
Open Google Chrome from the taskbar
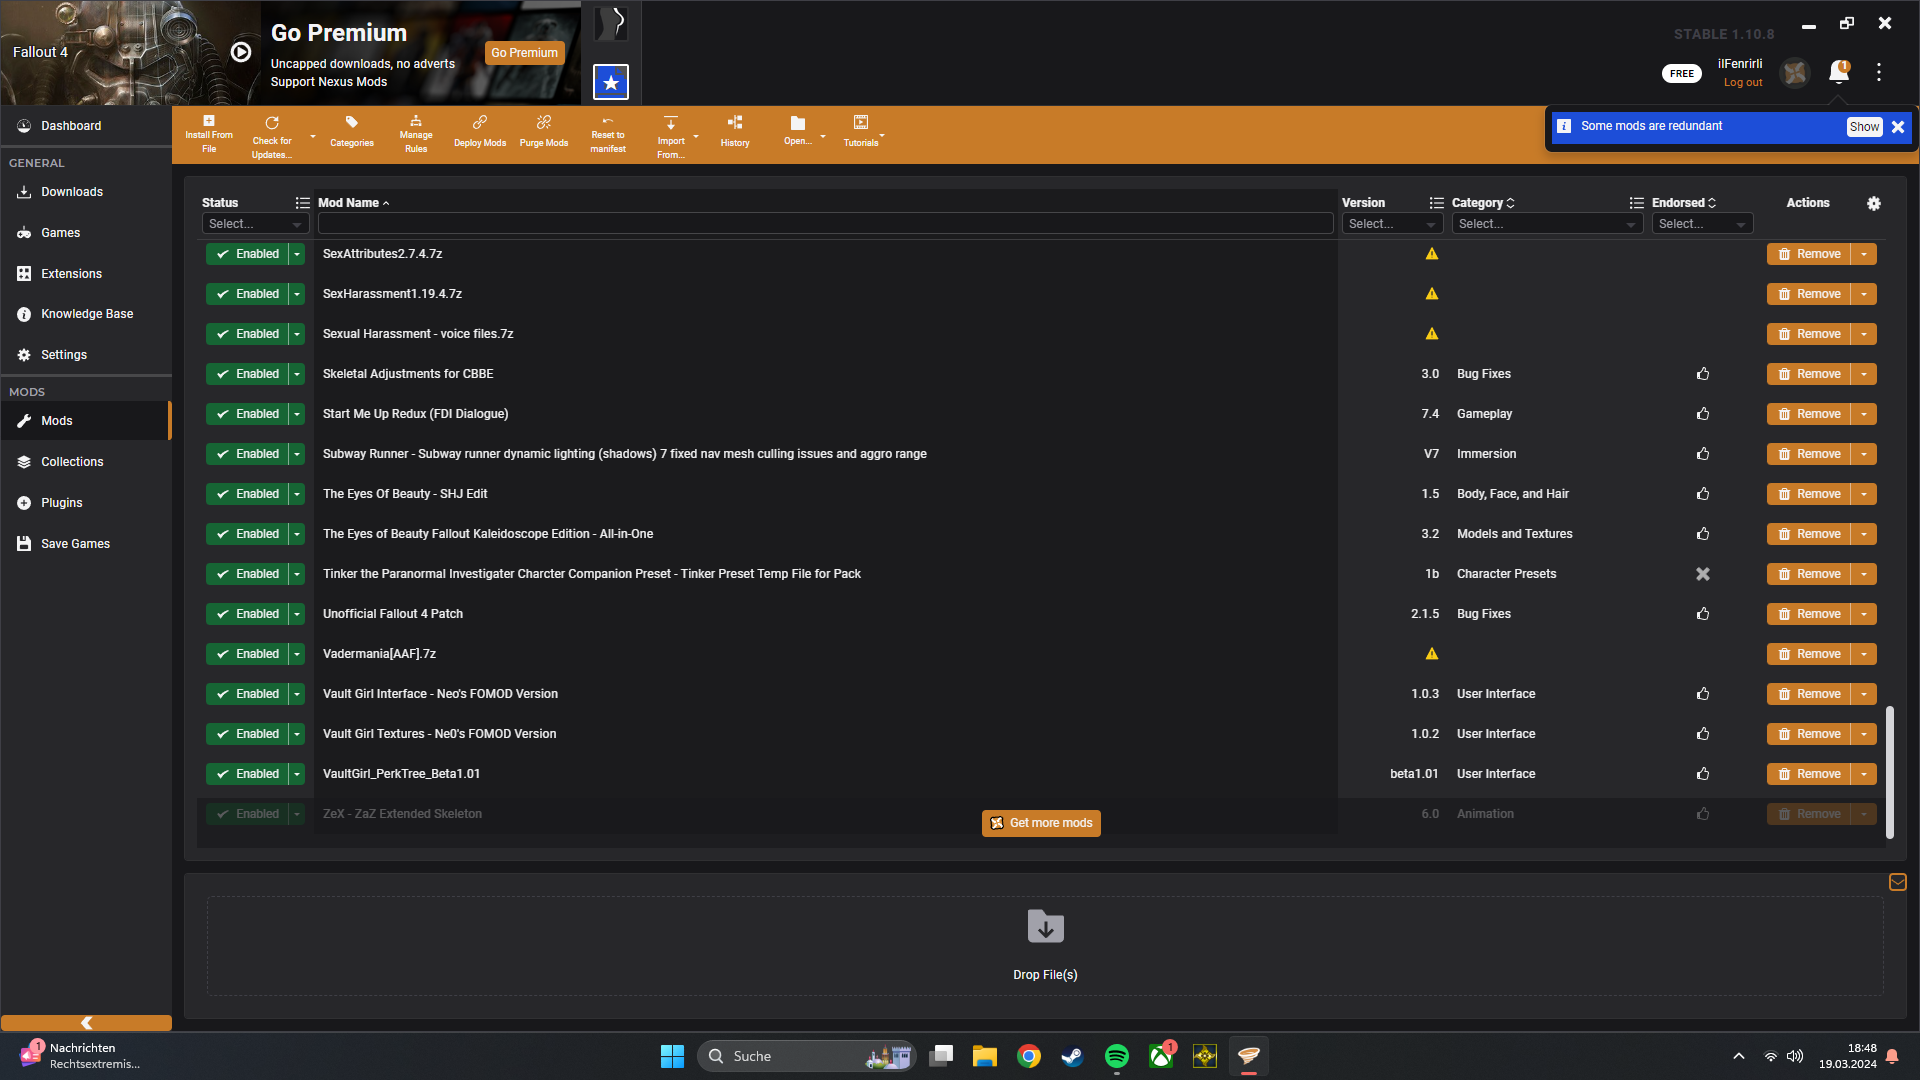coord(1029,1056)
